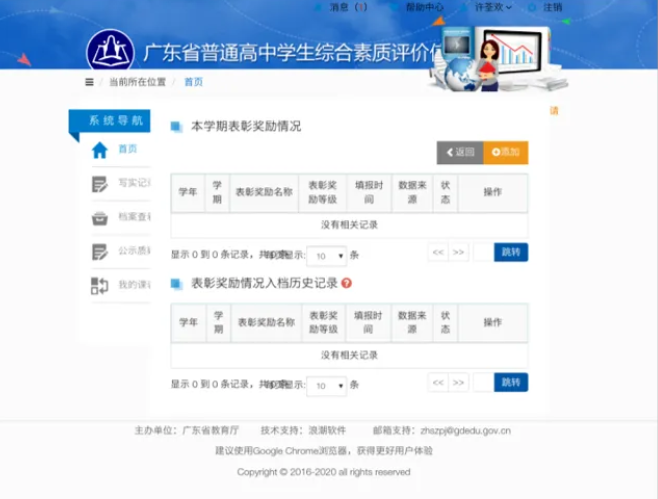Click the 首页 breadcrumb link
Image resolution: width=658 pixels, height=499 pixels.
pos(193,82)
